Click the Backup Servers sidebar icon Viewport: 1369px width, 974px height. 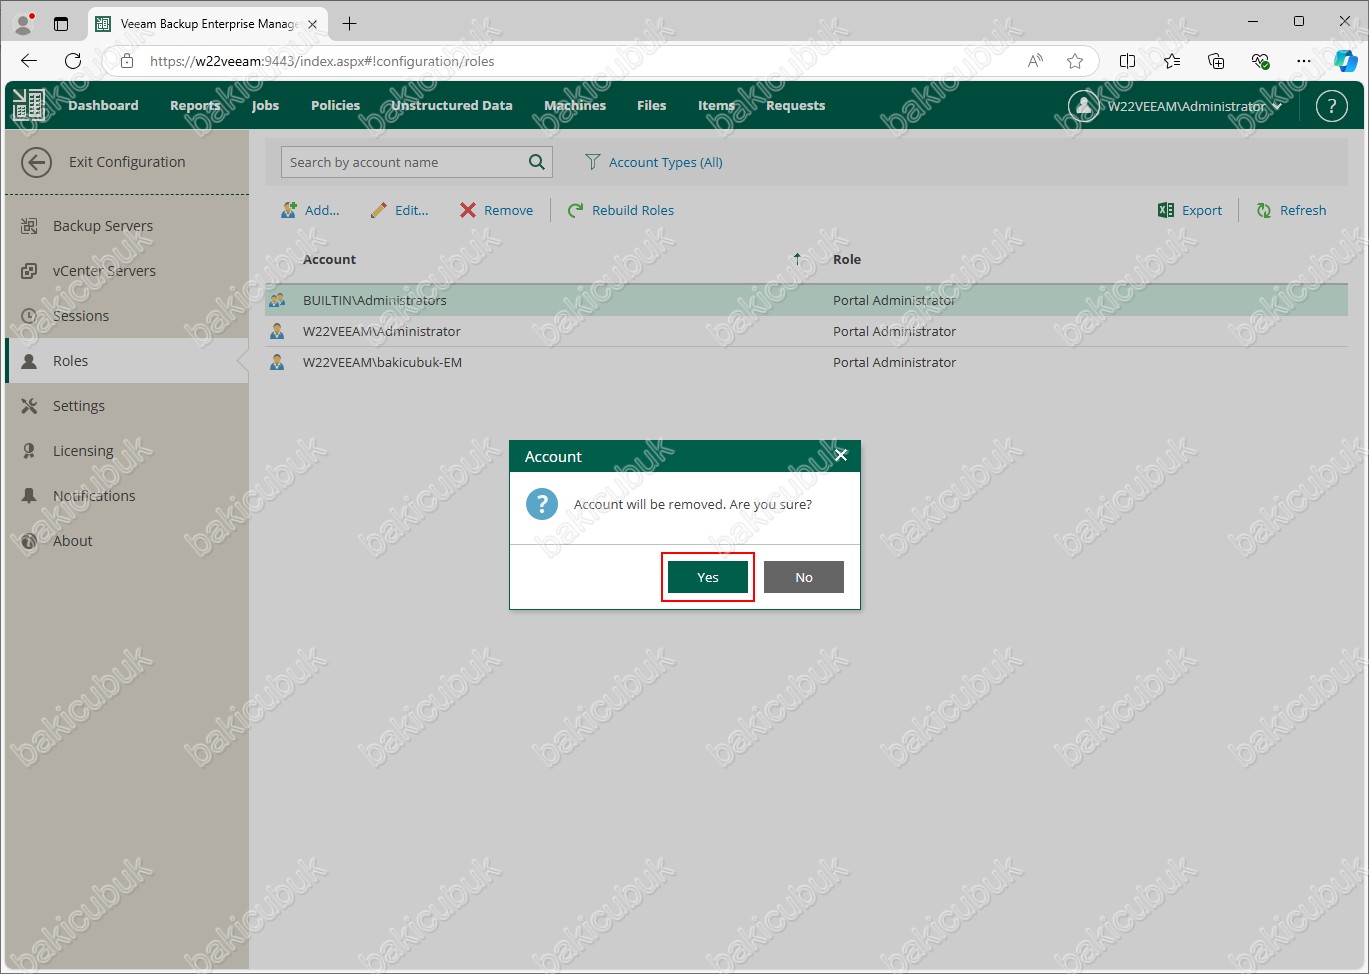(x=29, y=226)
